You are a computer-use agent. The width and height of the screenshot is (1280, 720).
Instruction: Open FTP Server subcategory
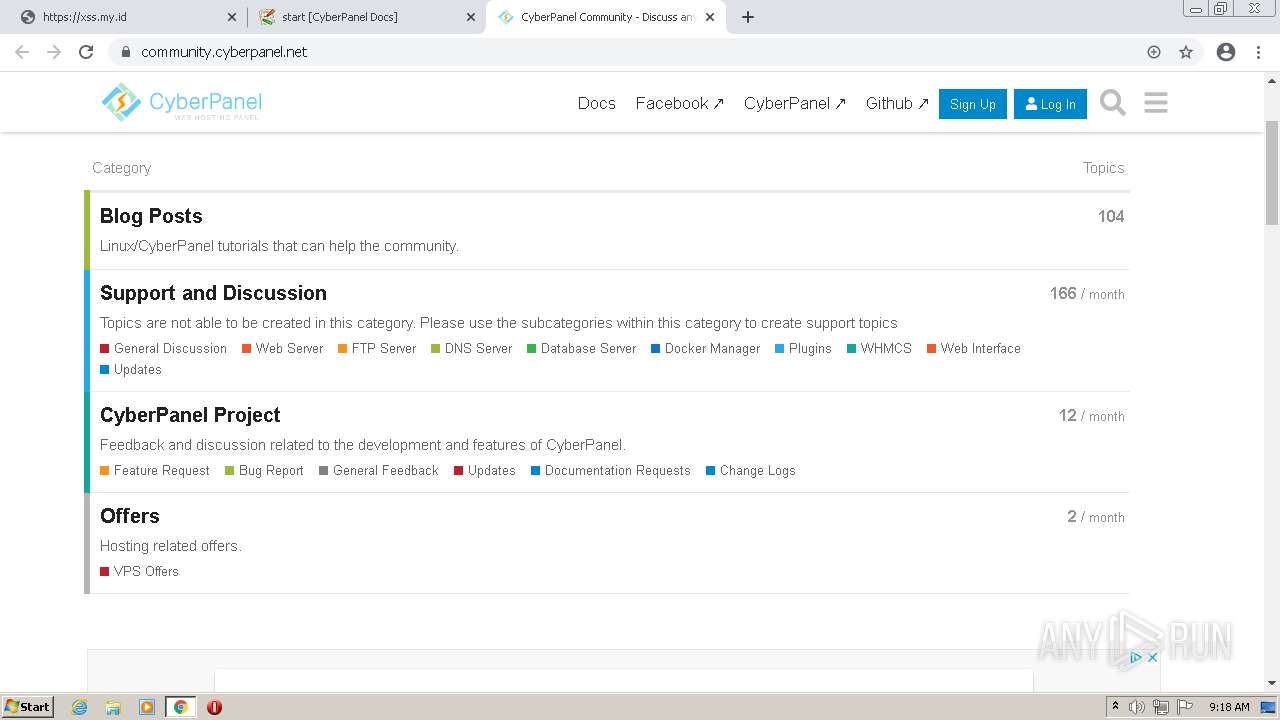coord(377,348)
